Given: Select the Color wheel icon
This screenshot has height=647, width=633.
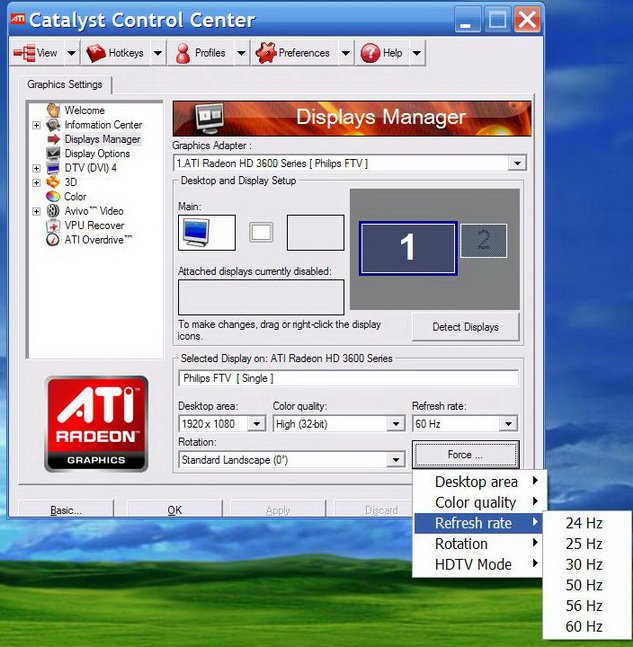Looking at the screenshot, I should [x=53, y=196].
